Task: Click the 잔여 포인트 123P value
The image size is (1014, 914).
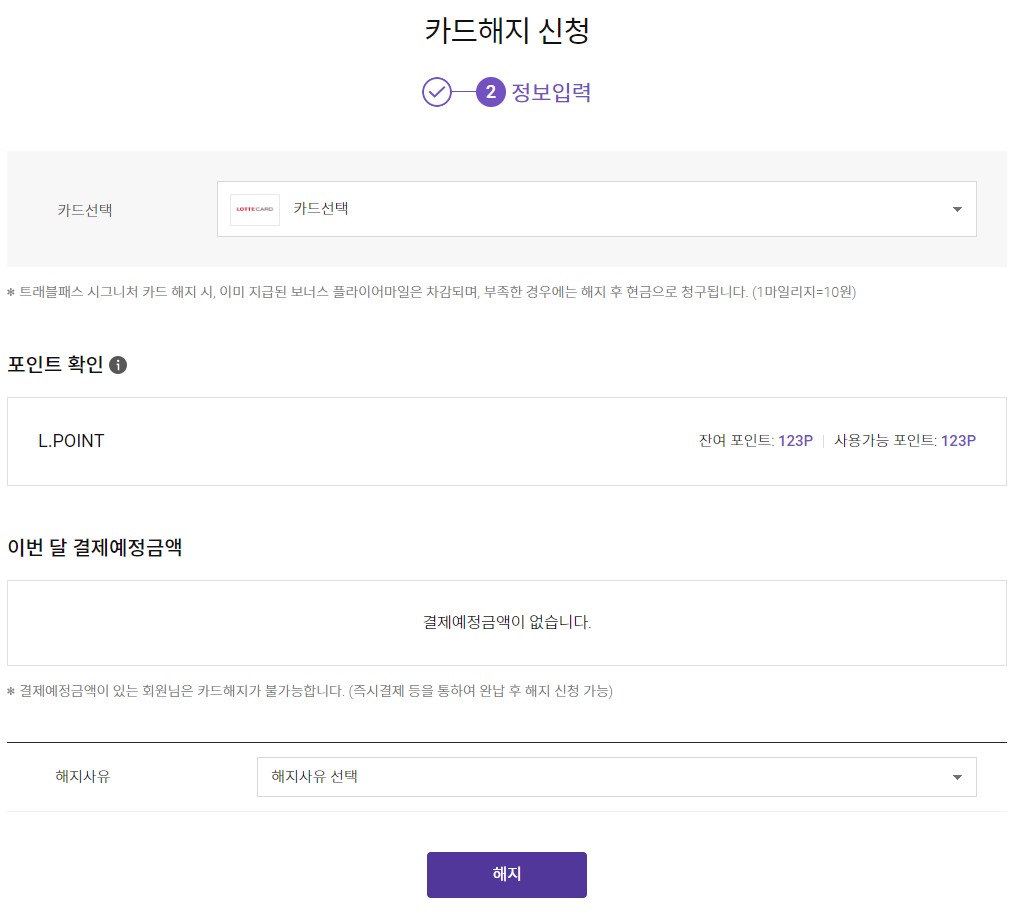Action: (x=795, y=441)
